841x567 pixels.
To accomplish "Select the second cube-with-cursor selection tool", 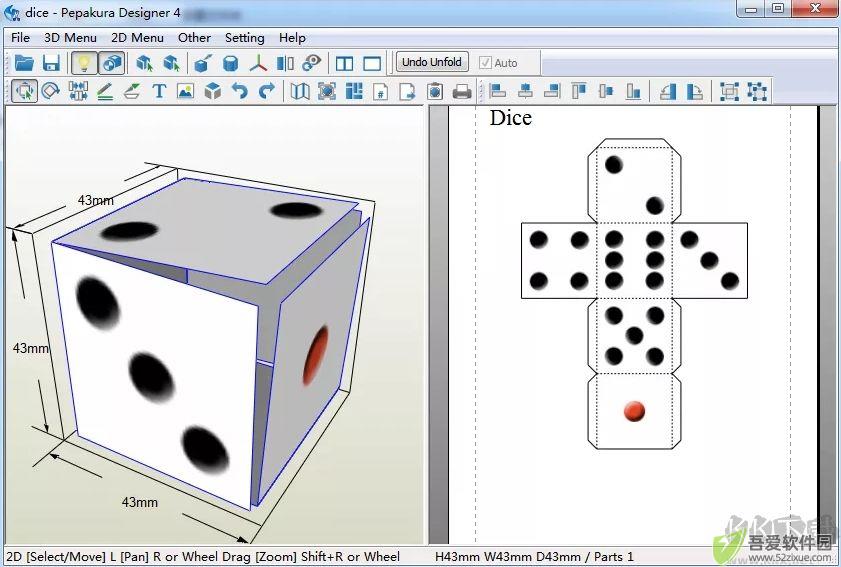I will click(172, 63).
